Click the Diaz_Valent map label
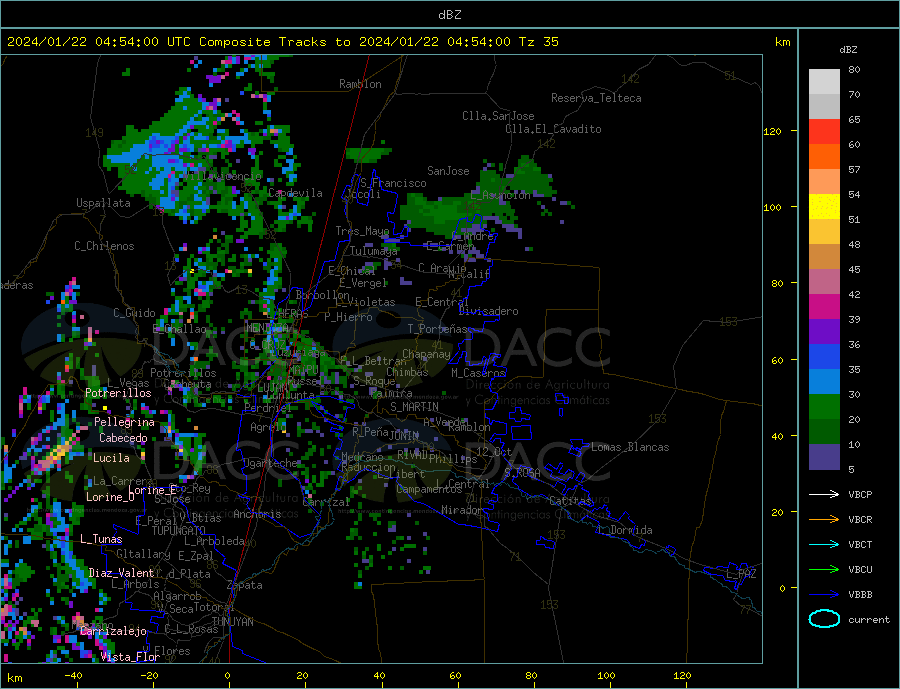This screenshot has width=900, height=689. click(121, 573)
